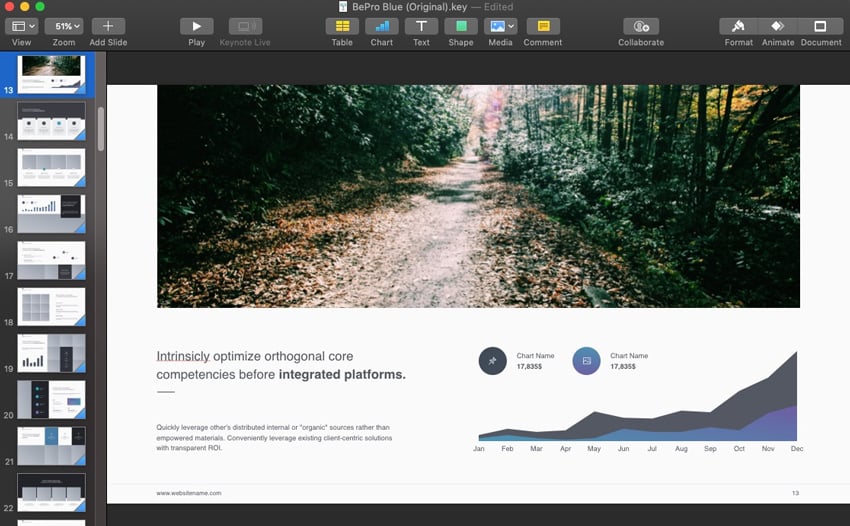Open the Chart insert tool
Screen dimensions: 850x526
(382, 27)
